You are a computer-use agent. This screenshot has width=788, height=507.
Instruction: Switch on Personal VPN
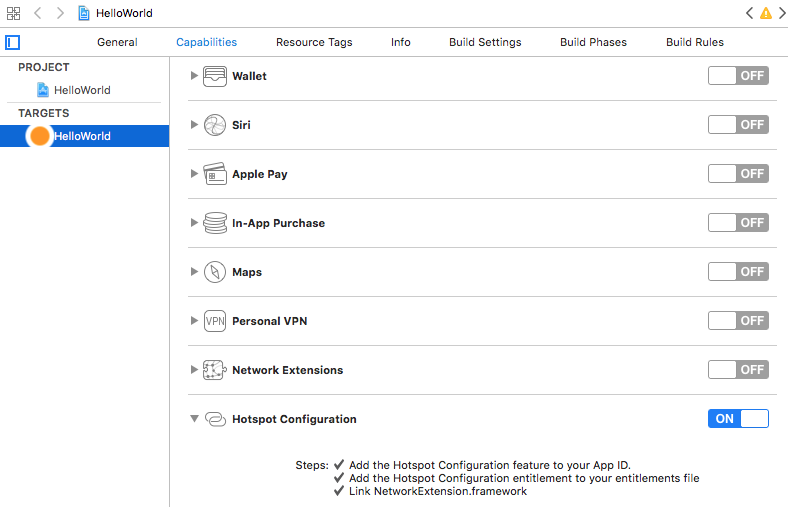click(x=738, y=321)
